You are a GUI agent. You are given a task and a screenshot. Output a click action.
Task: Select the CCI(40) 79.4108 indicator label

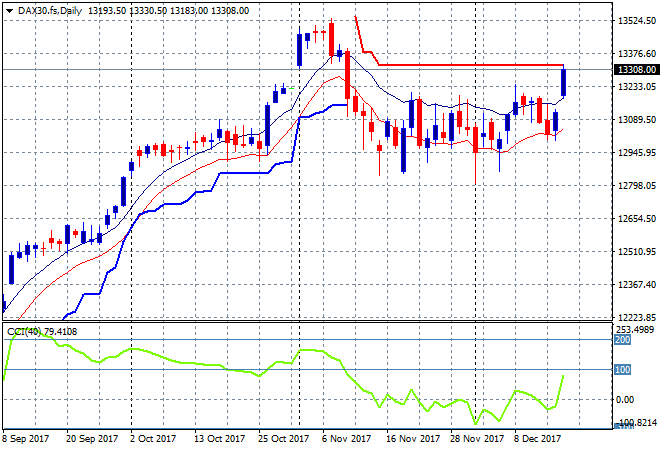tap(42, 332)
